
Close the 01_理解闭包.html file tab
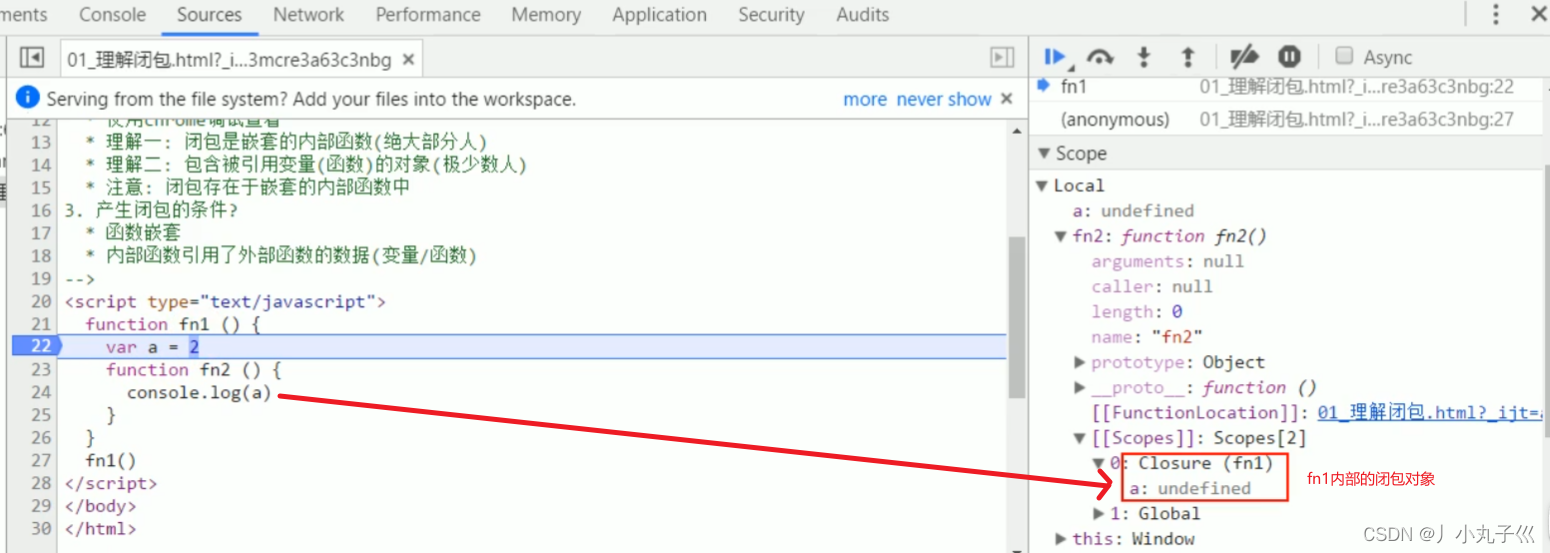(408, 60)
